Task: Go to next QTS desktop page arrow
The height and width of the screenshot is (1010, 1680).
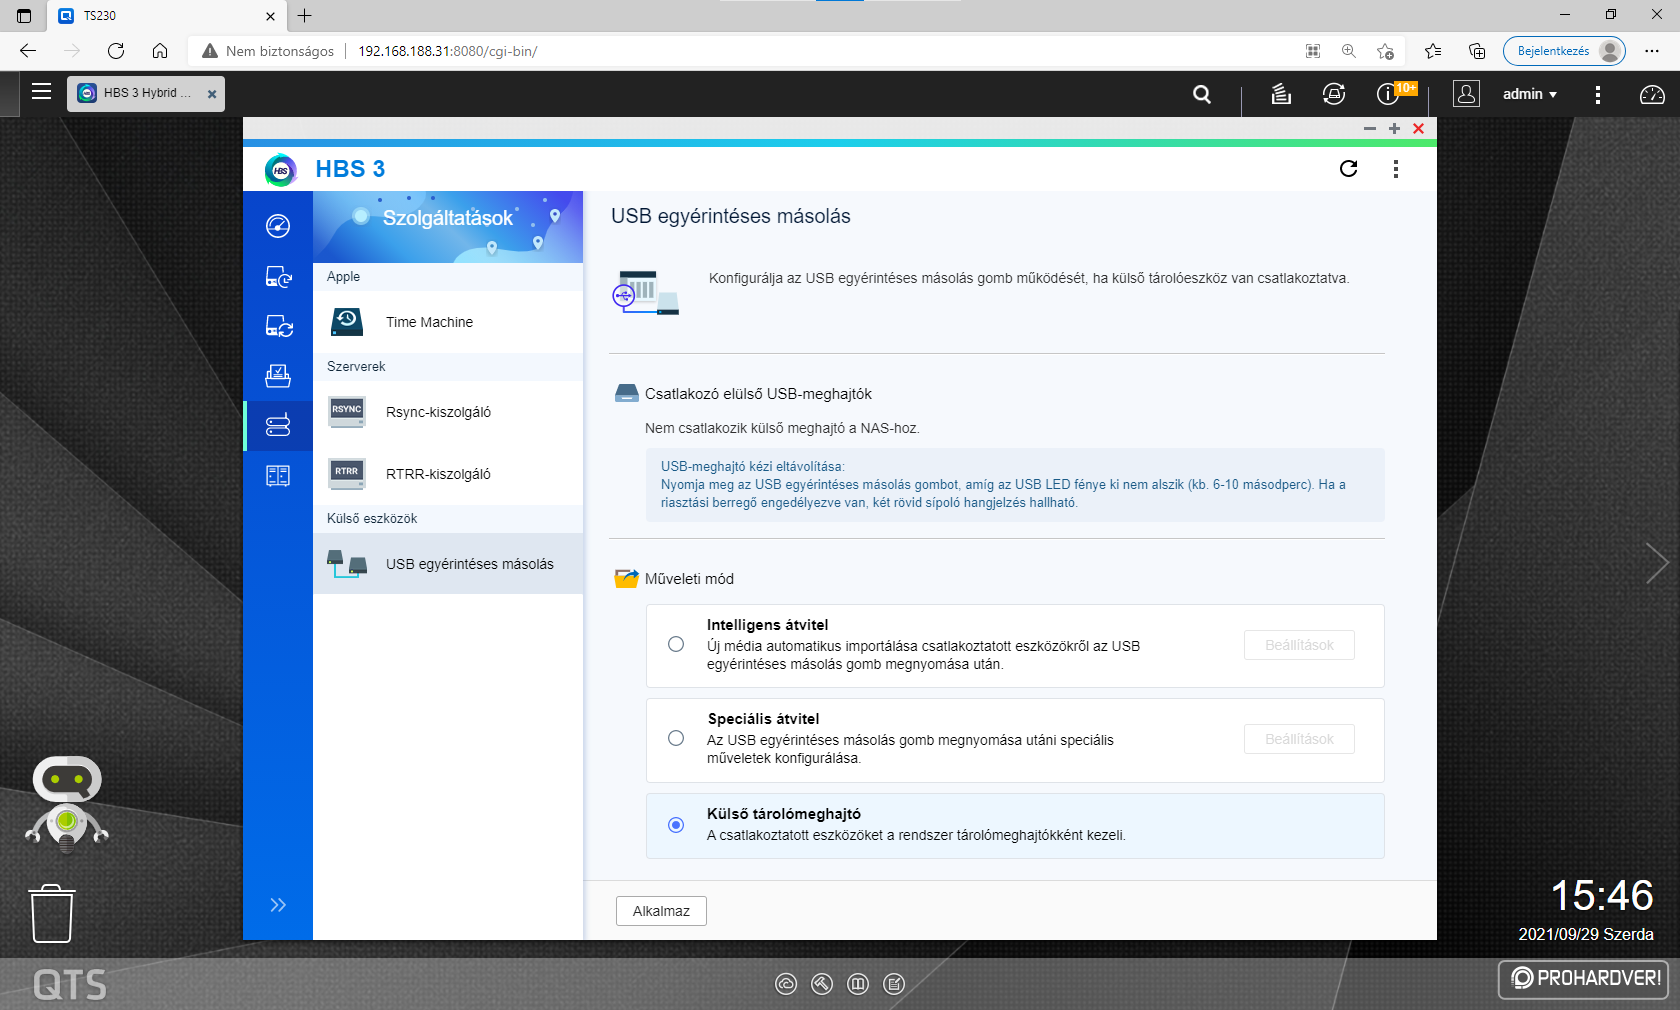Action: coord(1657,563)
